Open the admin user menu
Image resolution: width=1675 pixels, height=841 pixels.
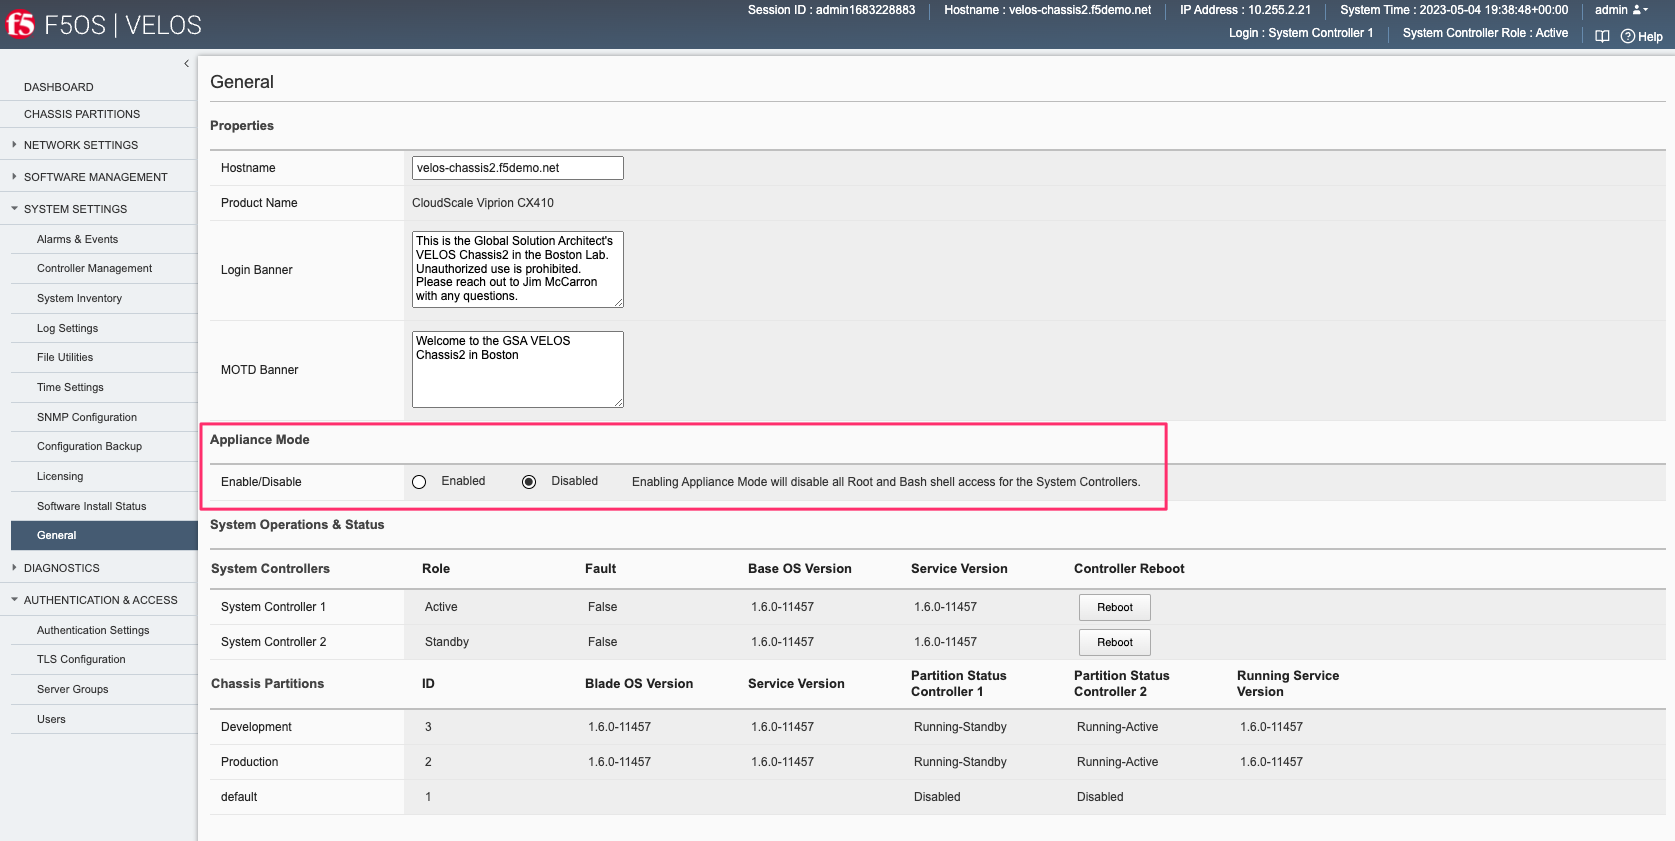[x=1621, y=10]
